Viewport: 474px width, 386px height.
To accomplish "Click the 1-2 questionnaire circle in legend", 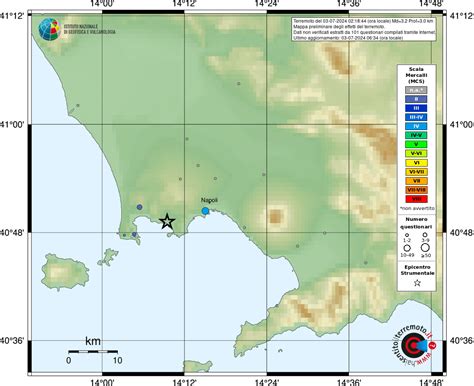I will pos(407,235).
